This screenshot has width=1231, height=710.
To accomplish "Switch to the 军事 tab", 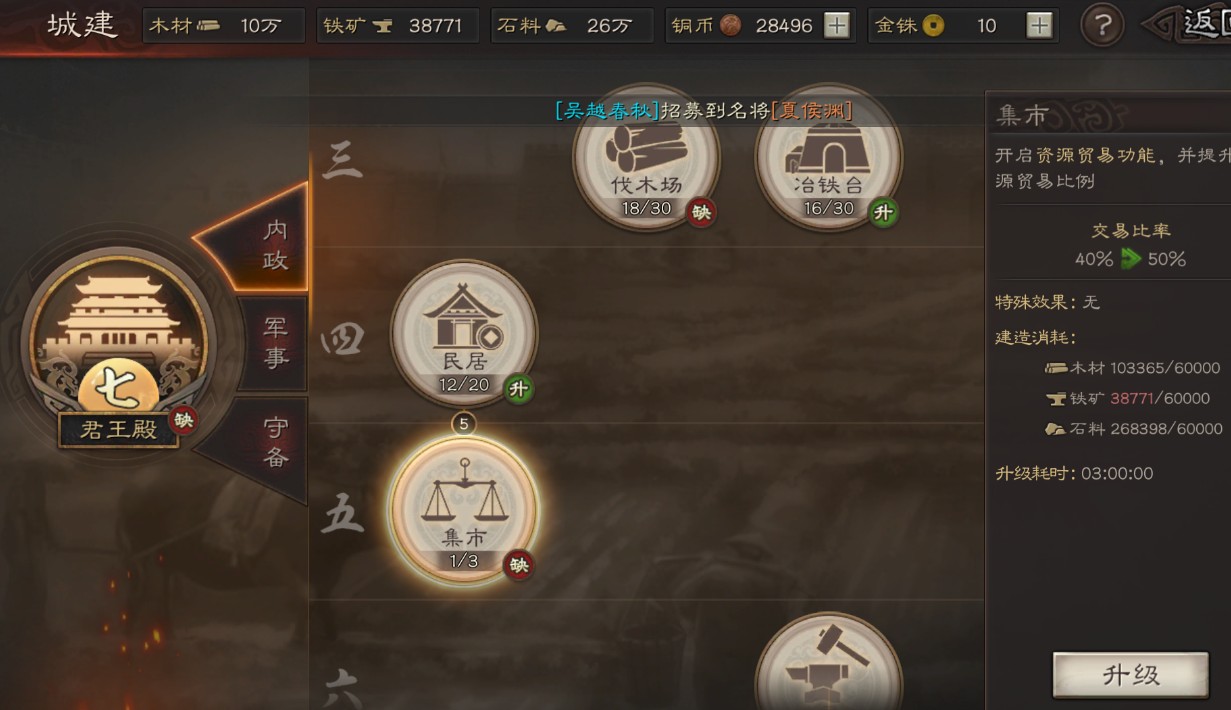I will [276, 343].
